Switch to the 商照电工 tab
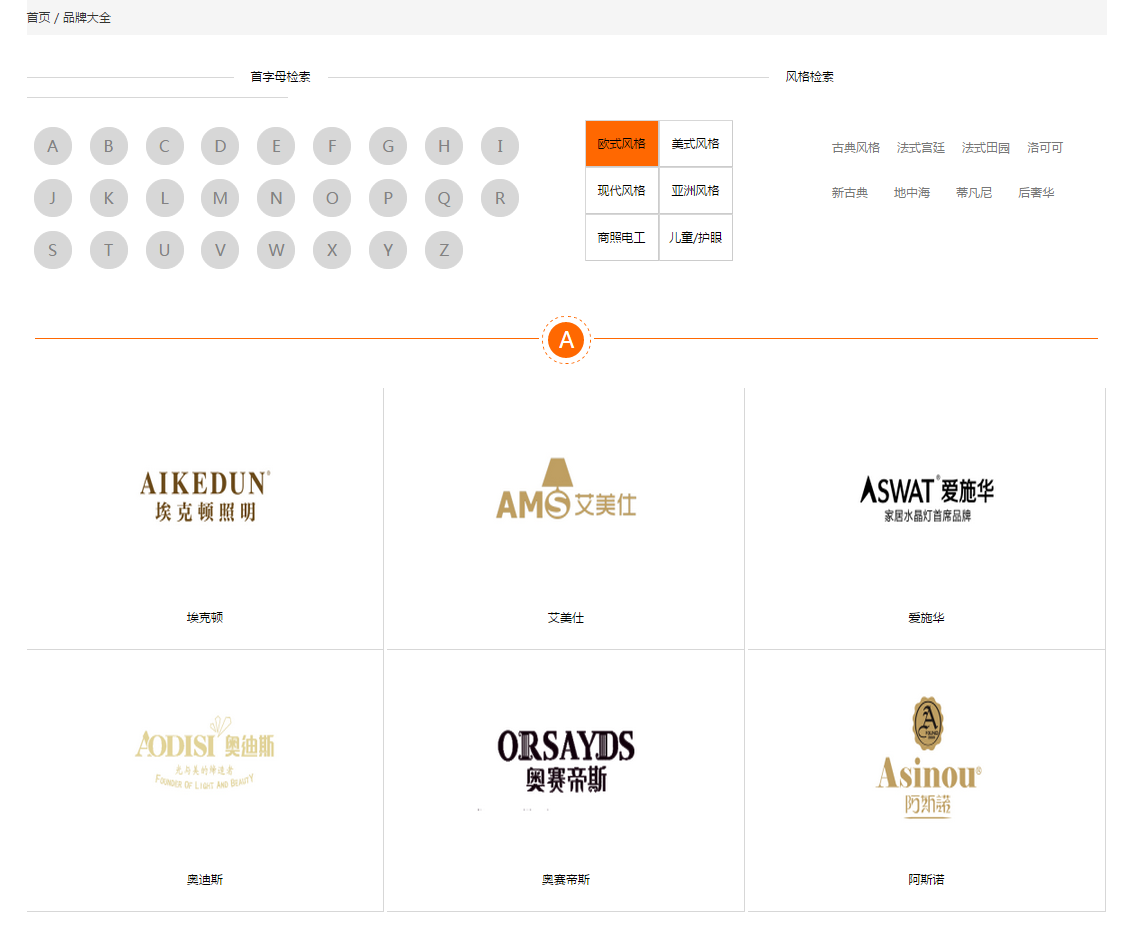Screen dimensions: 1125x926 coord(622,237)
